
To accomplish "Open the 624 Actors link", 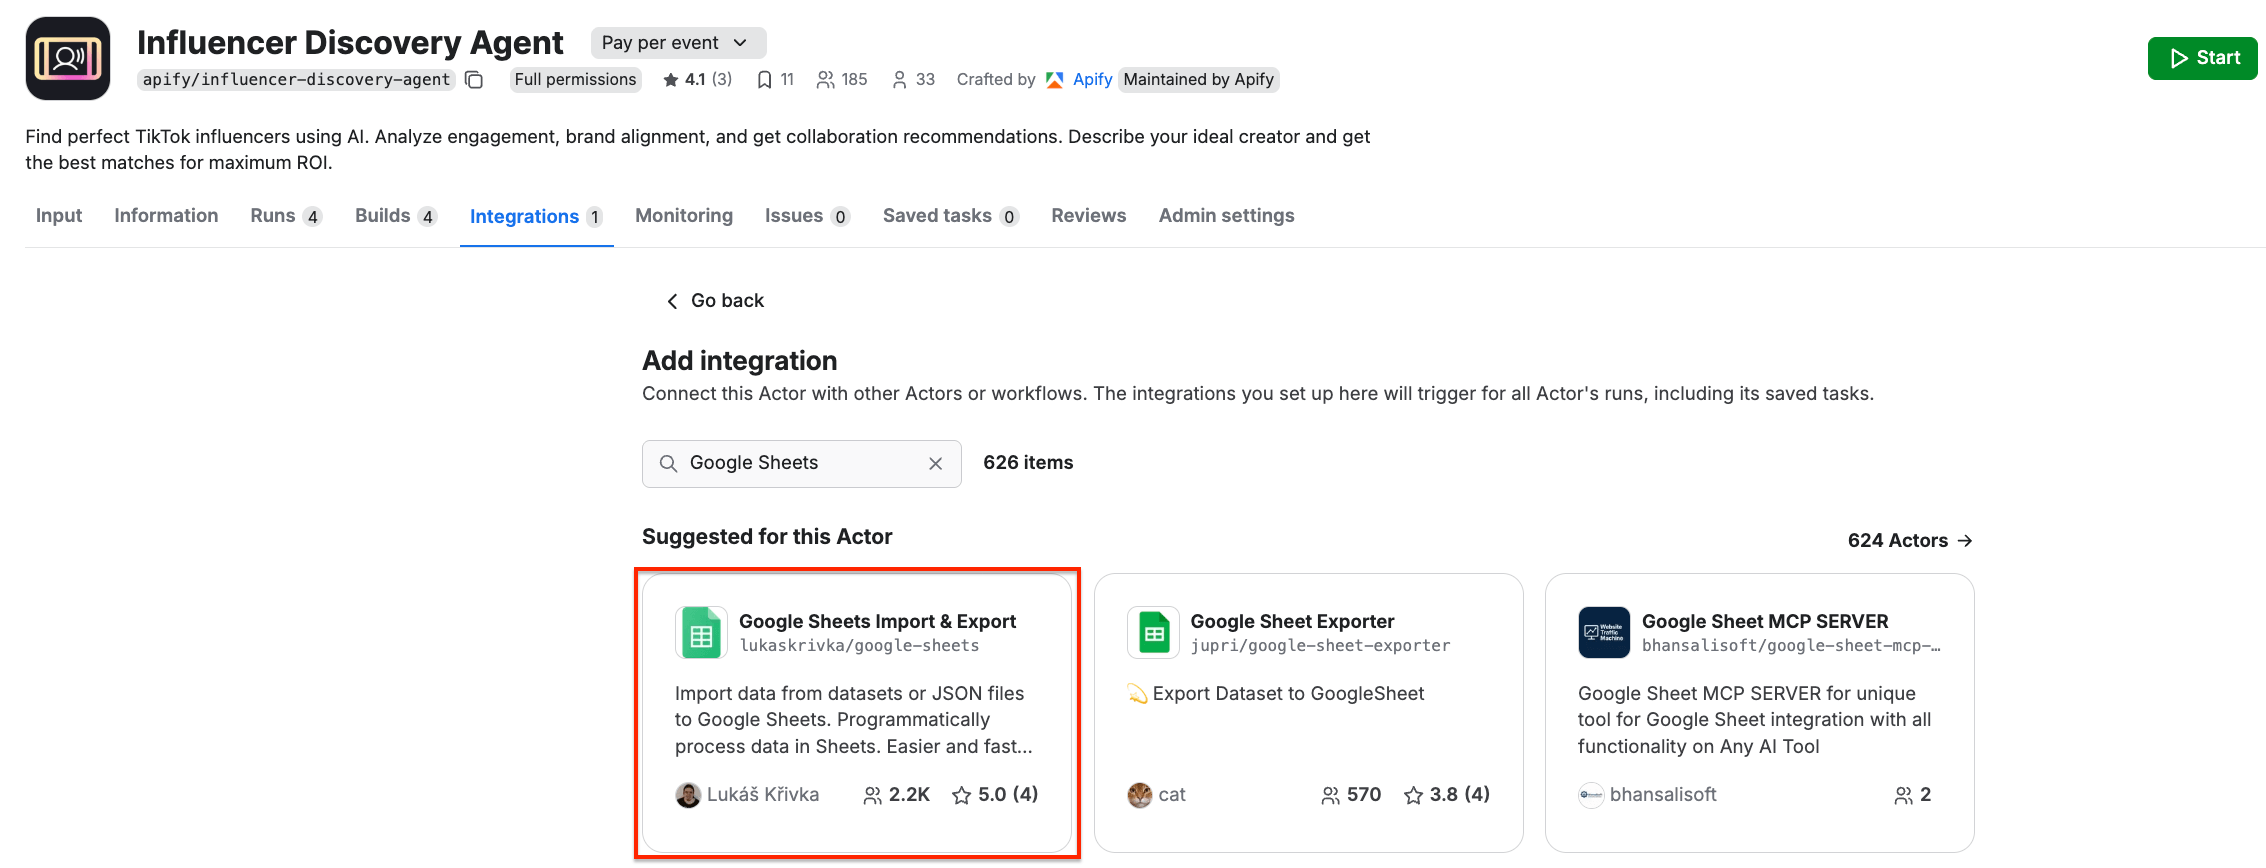I will tap(1910, 541).
